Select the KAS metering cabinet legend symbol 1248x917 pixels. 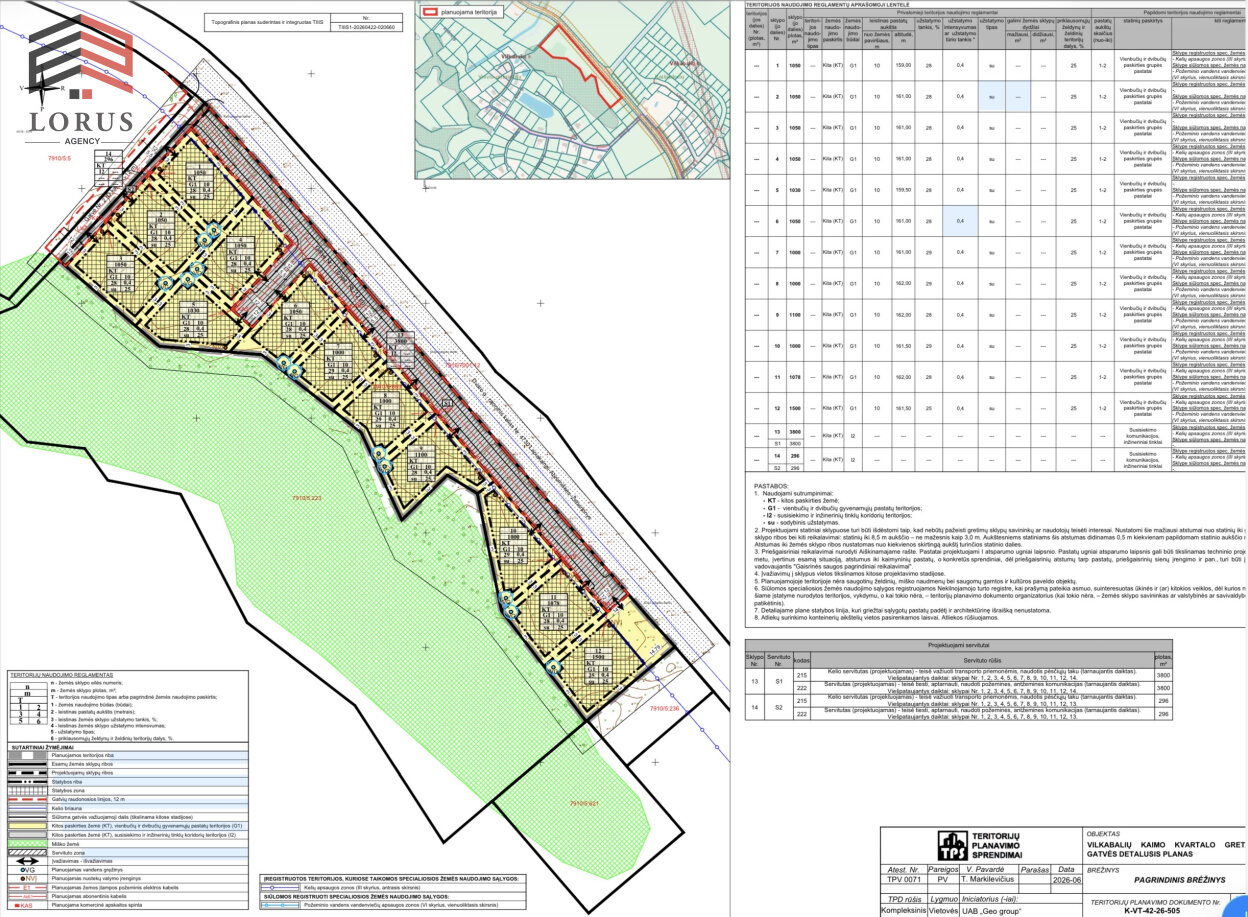(x=24, y=905)
